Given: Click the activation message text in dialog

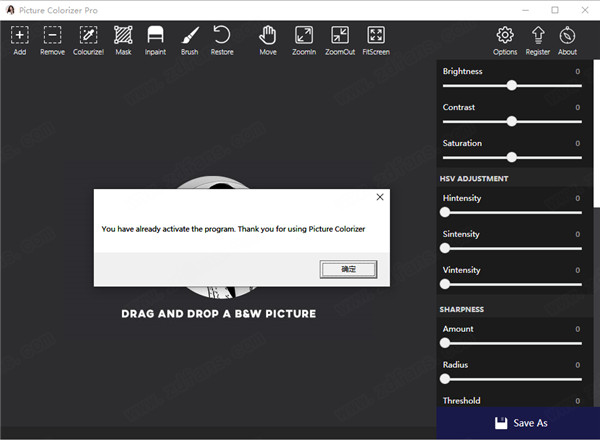Looking at the screenshot, I should pos(233,229).
